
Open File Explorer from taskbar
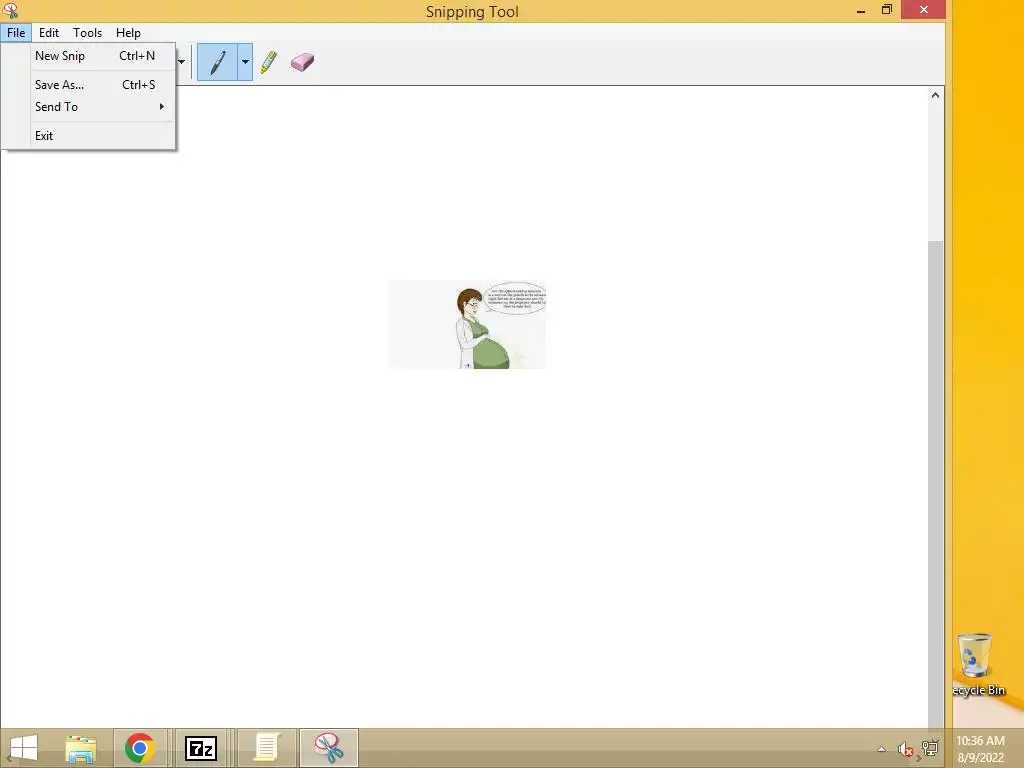pyautogui.click(x=81, y=748)
